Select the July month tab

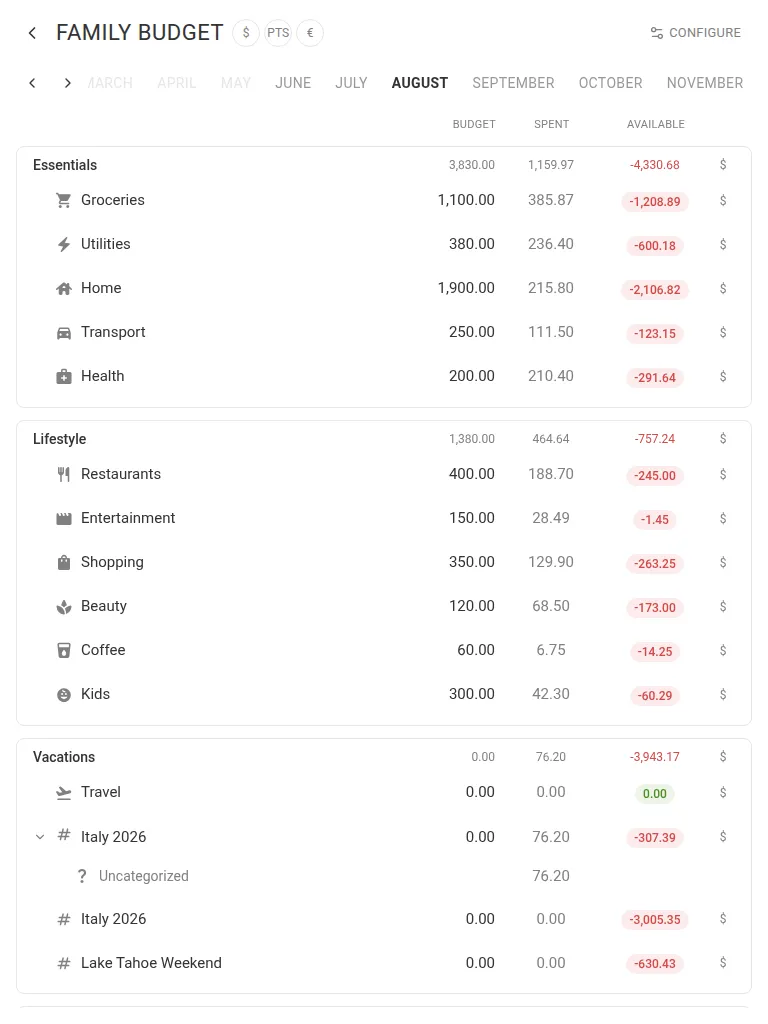click(351, 83)
